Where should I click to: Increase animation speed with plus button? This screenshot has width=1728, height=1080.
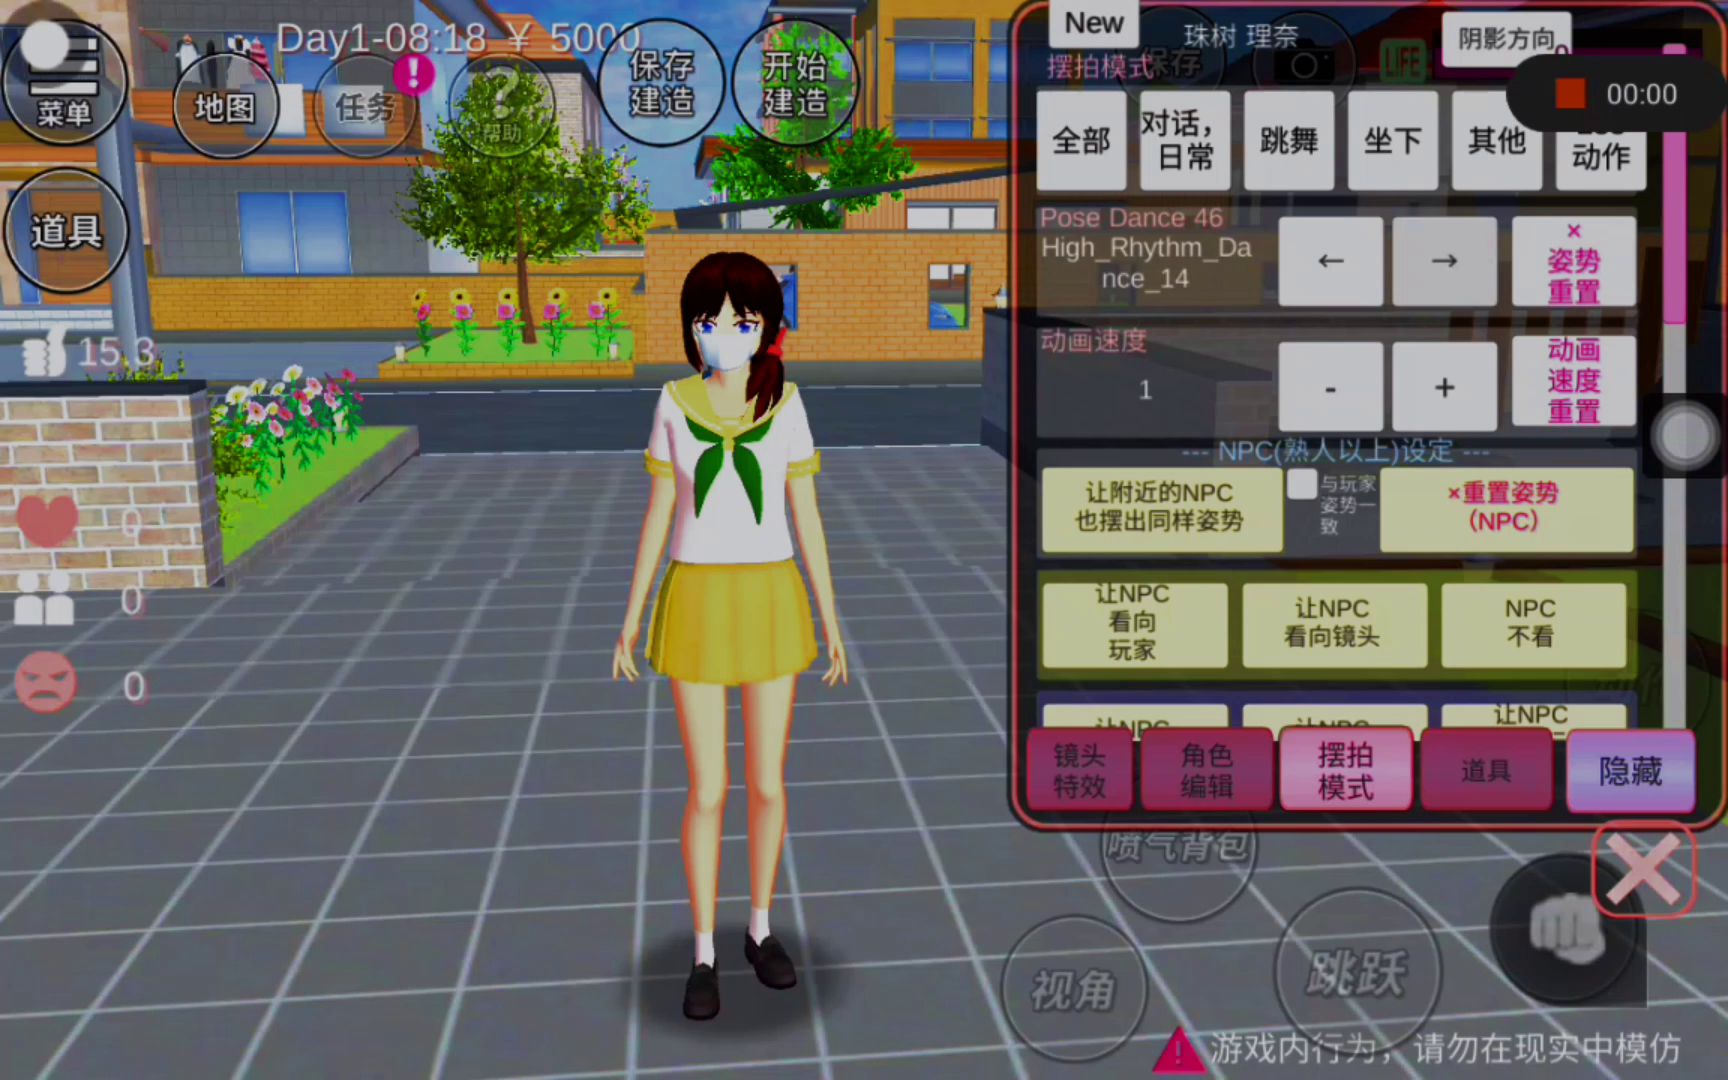click(1444, 387)
